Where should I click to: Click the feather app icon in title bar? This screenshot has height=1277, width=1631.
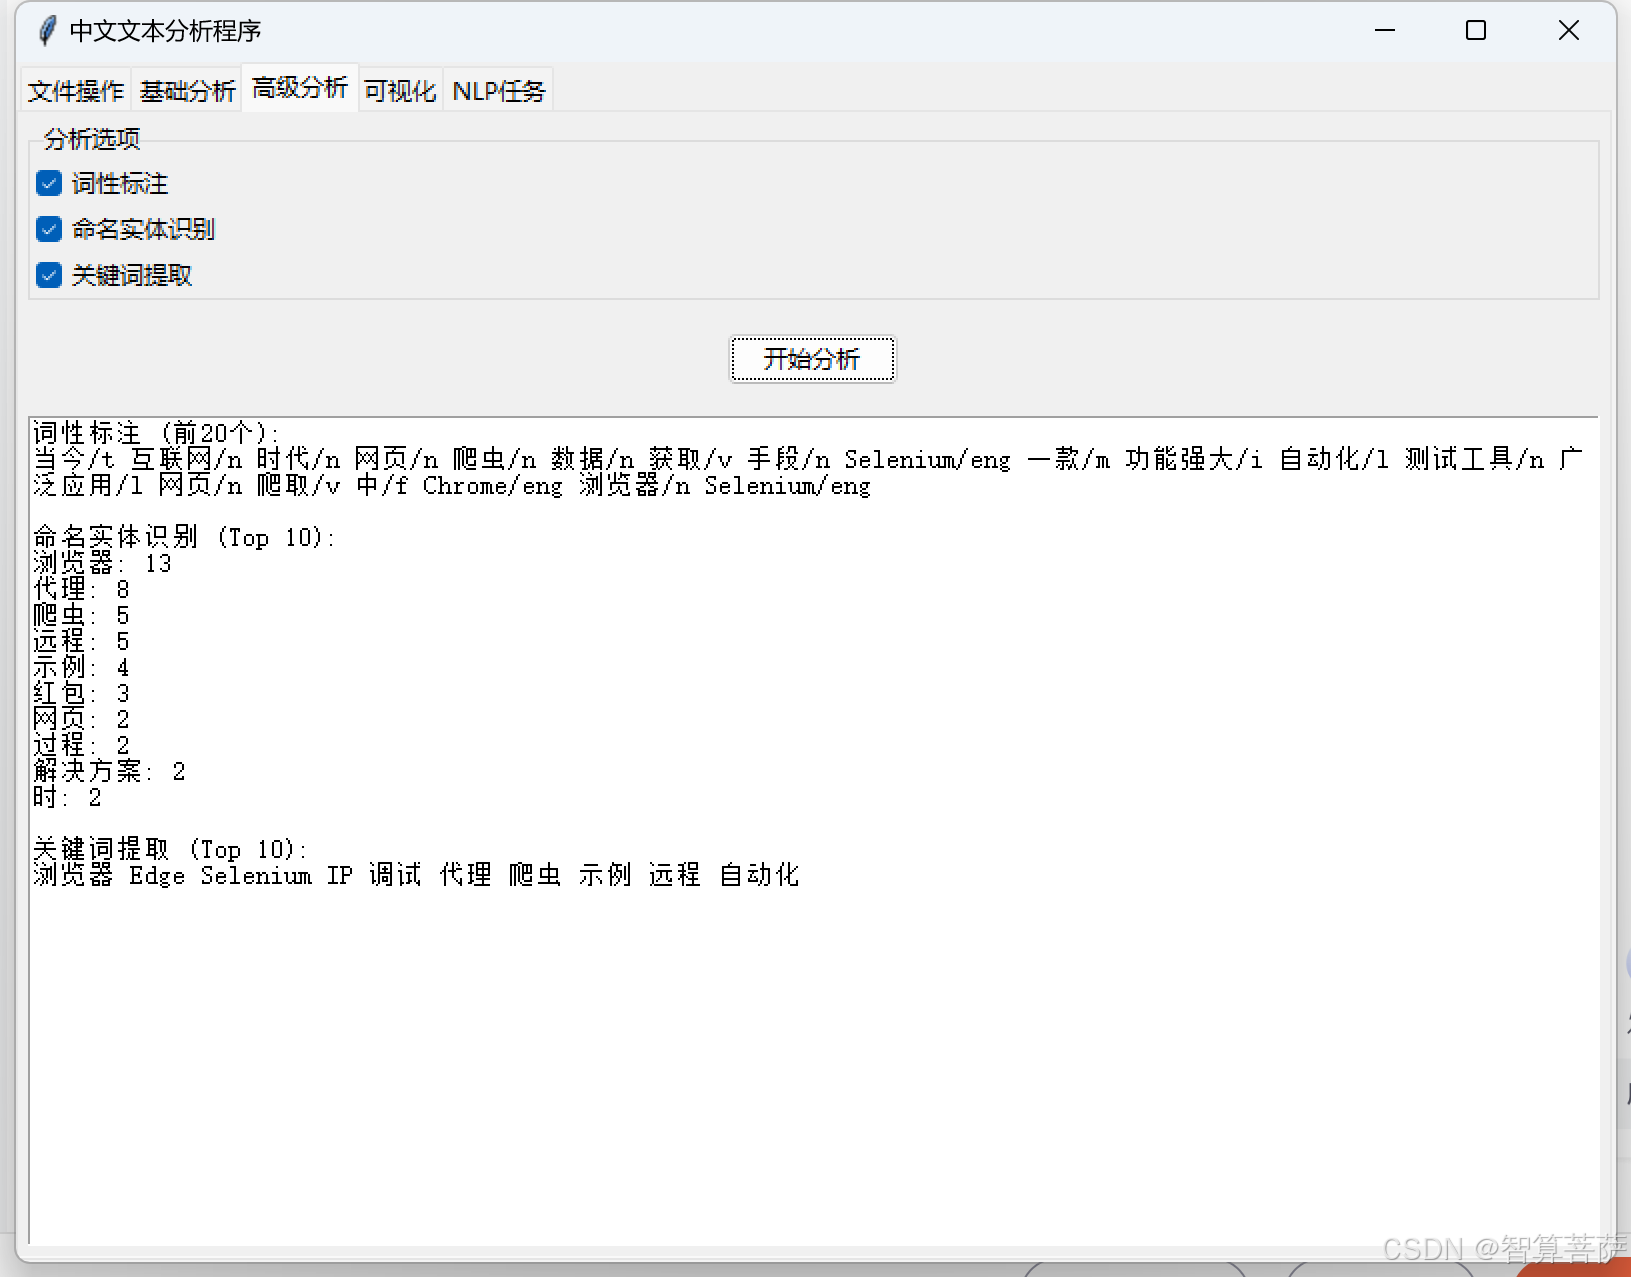(x=46, y=31)
